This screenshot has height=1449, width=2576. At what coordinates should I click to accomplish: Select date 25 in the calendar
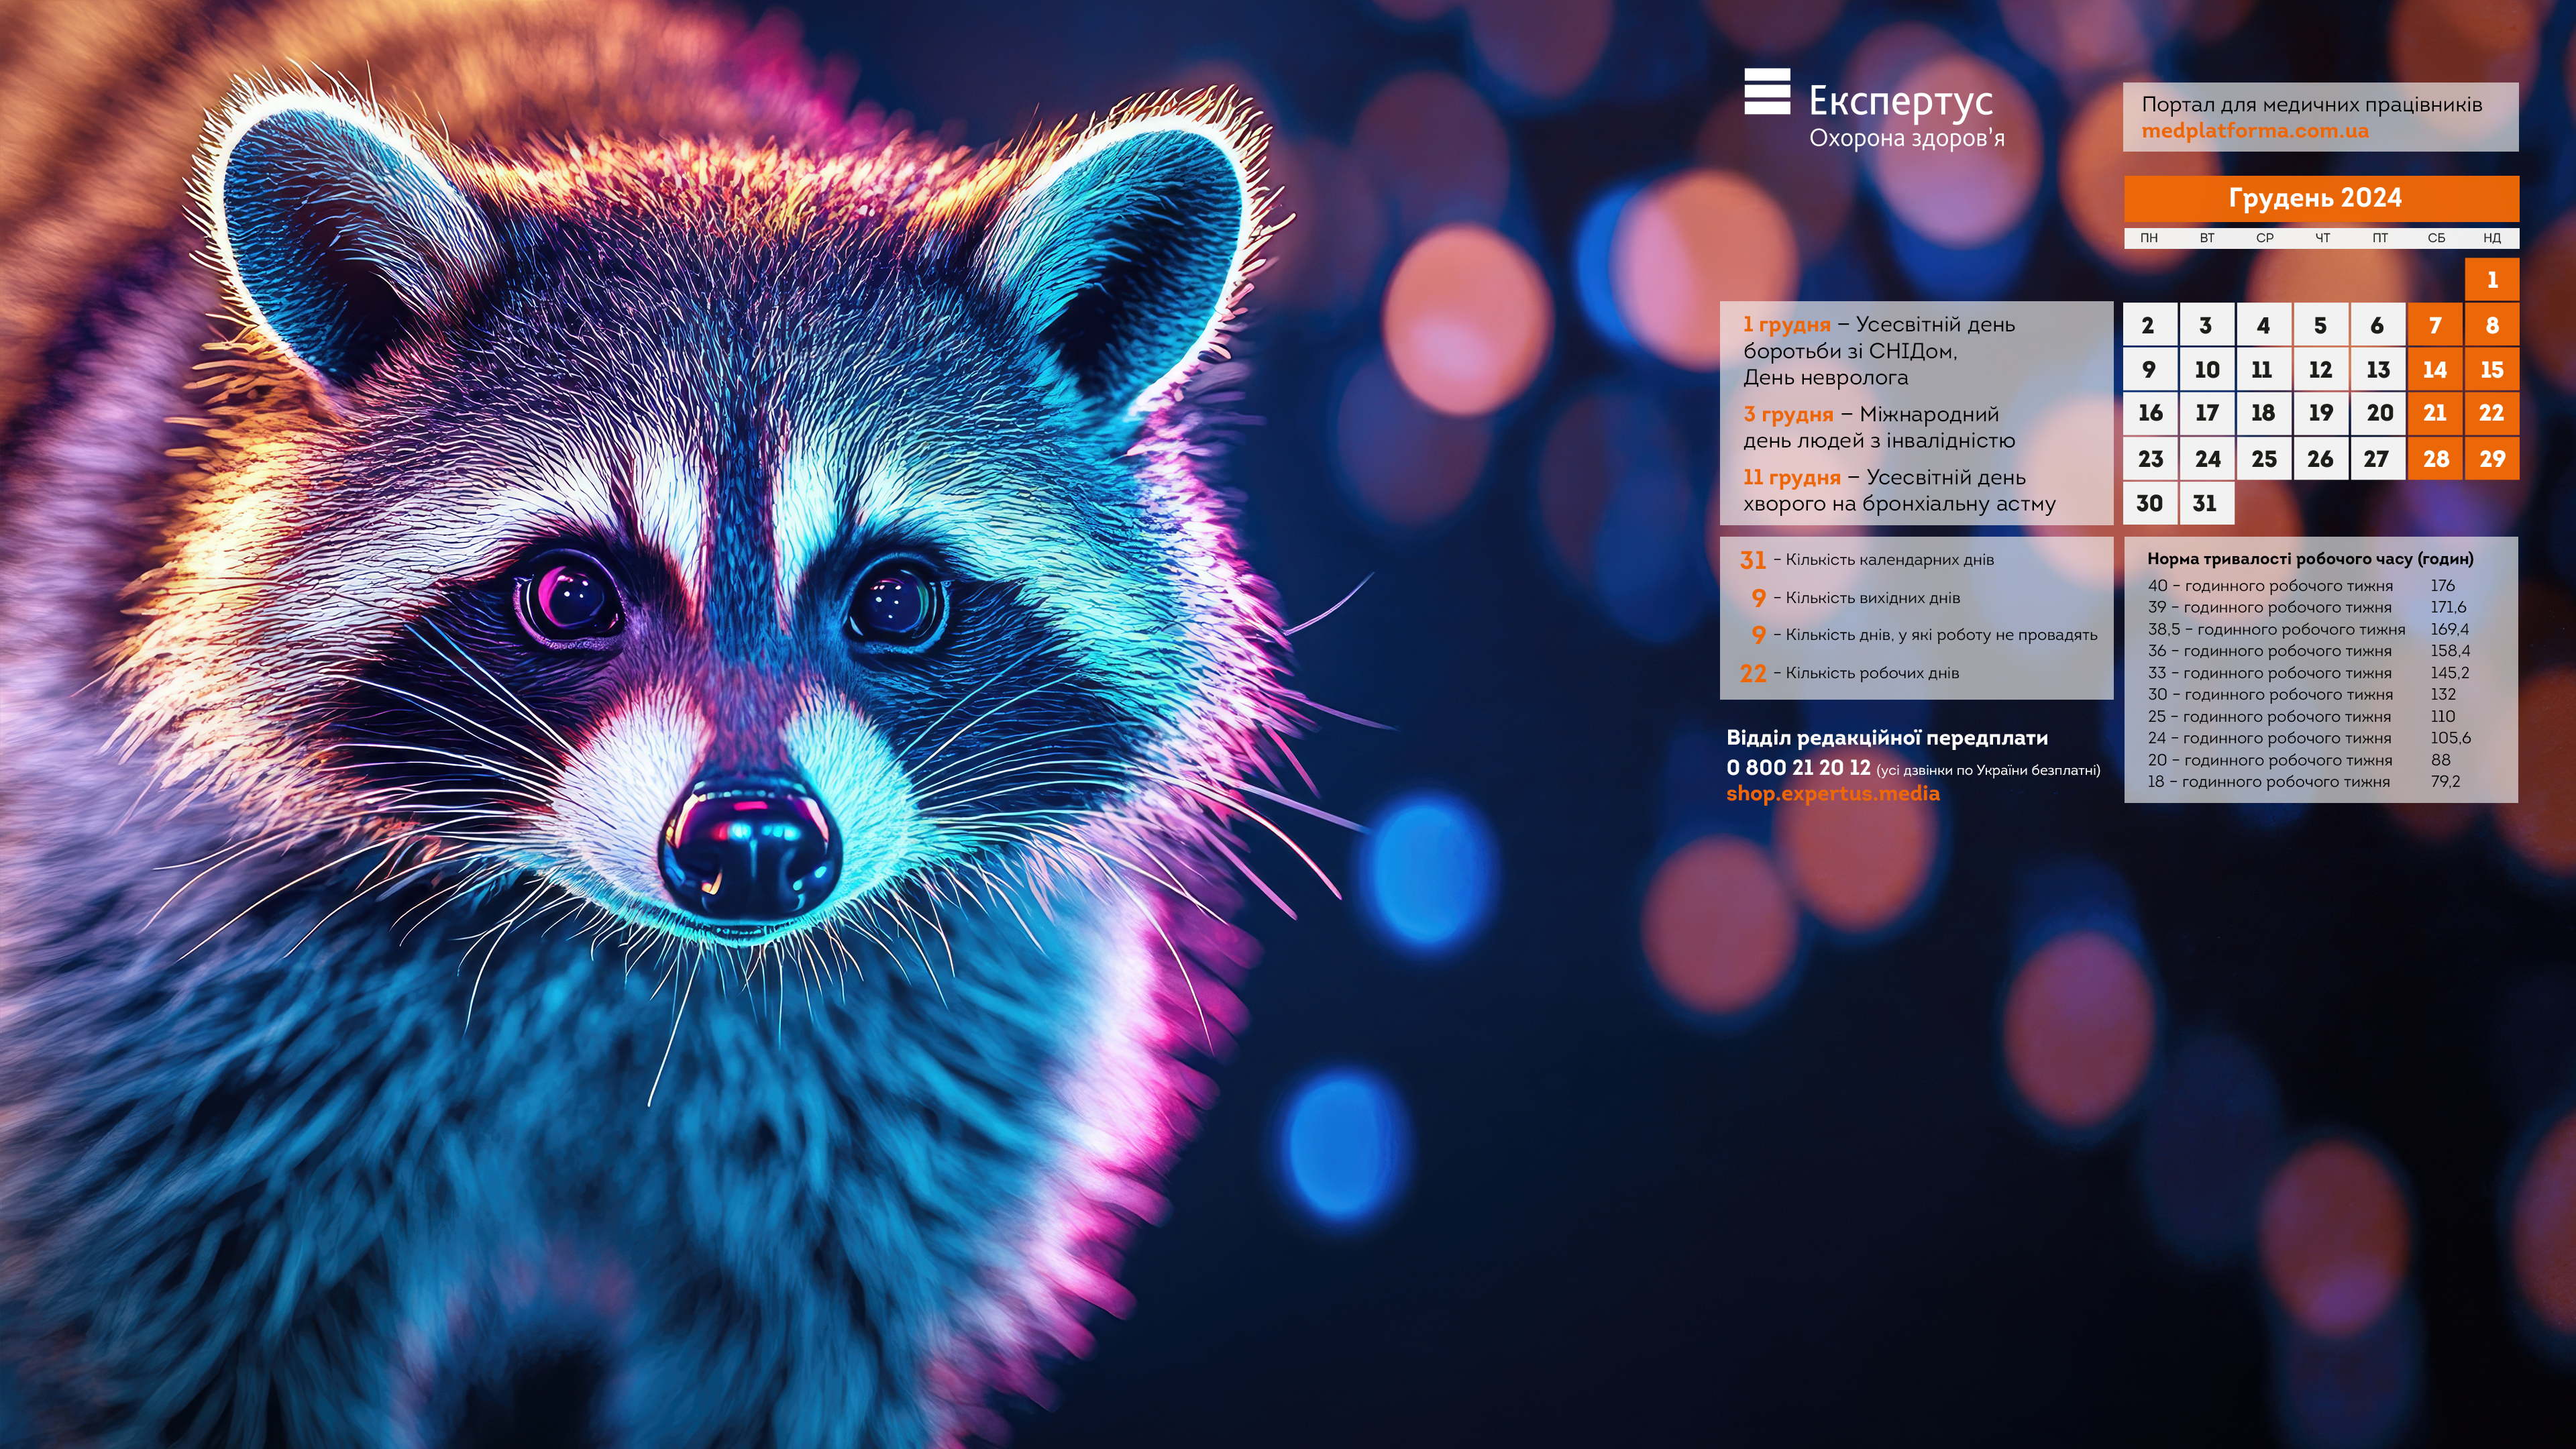tap(2263, 459)
